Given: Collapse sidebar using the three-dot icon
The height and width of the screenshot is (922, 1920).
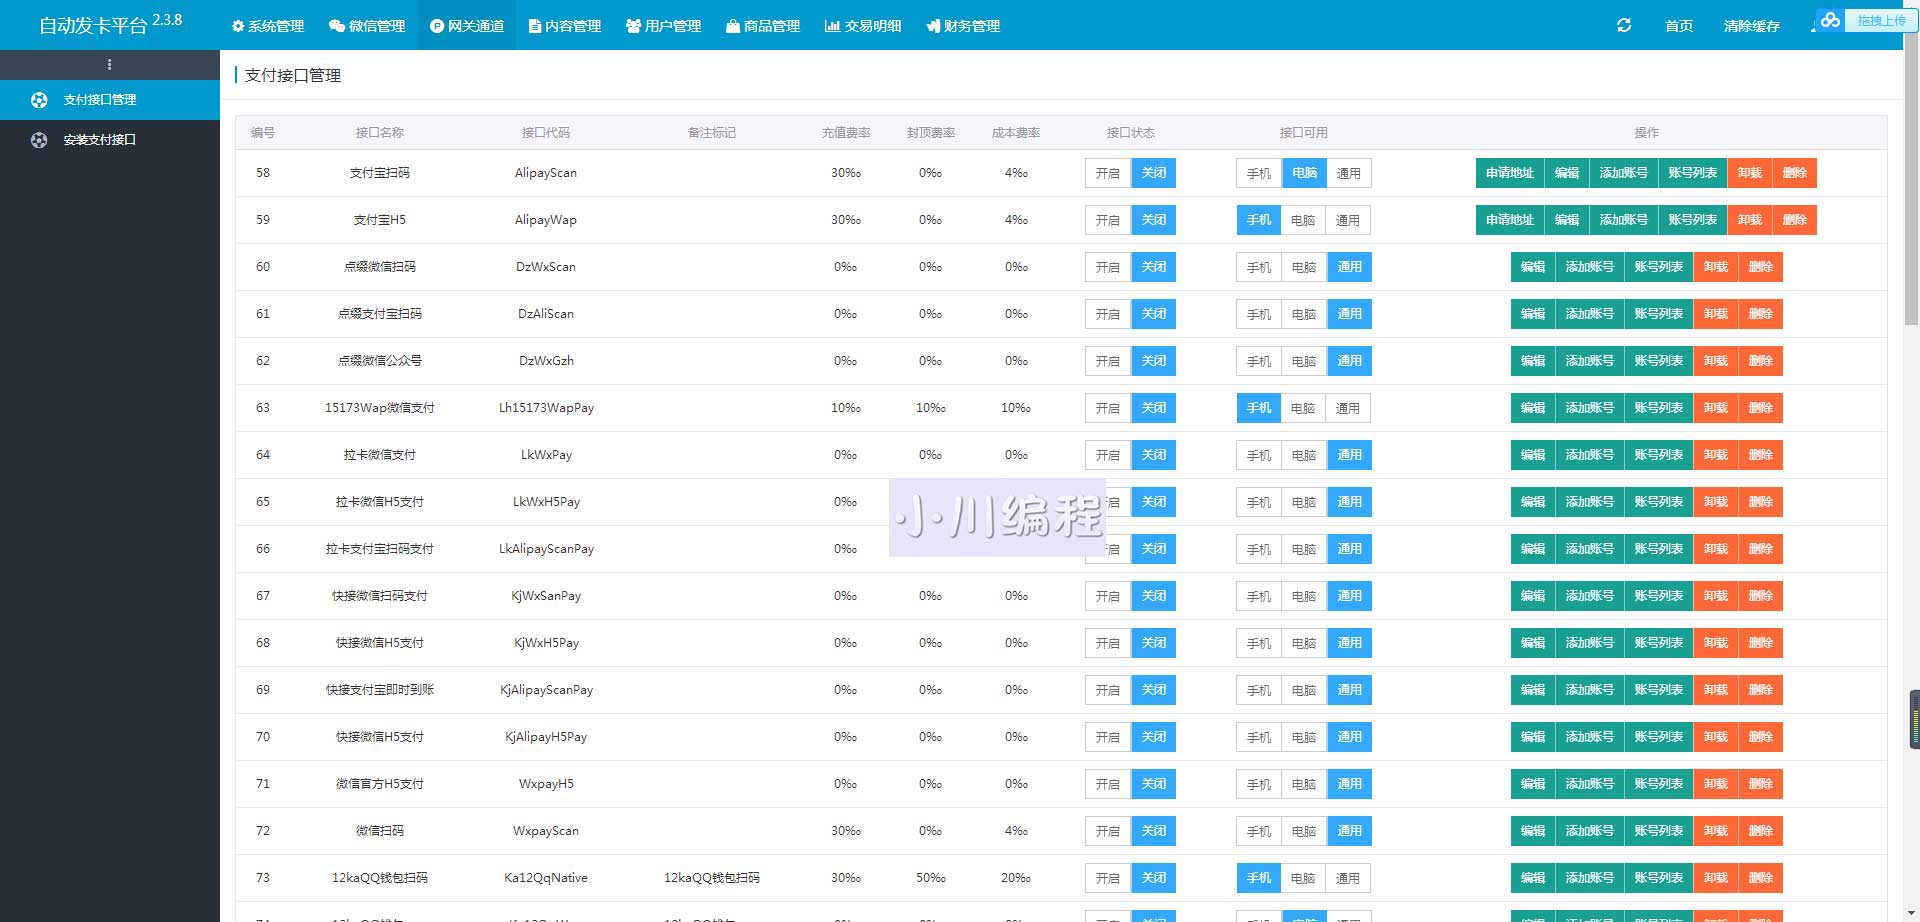Looking at the screenshot, I should click(x=109, y=65).
